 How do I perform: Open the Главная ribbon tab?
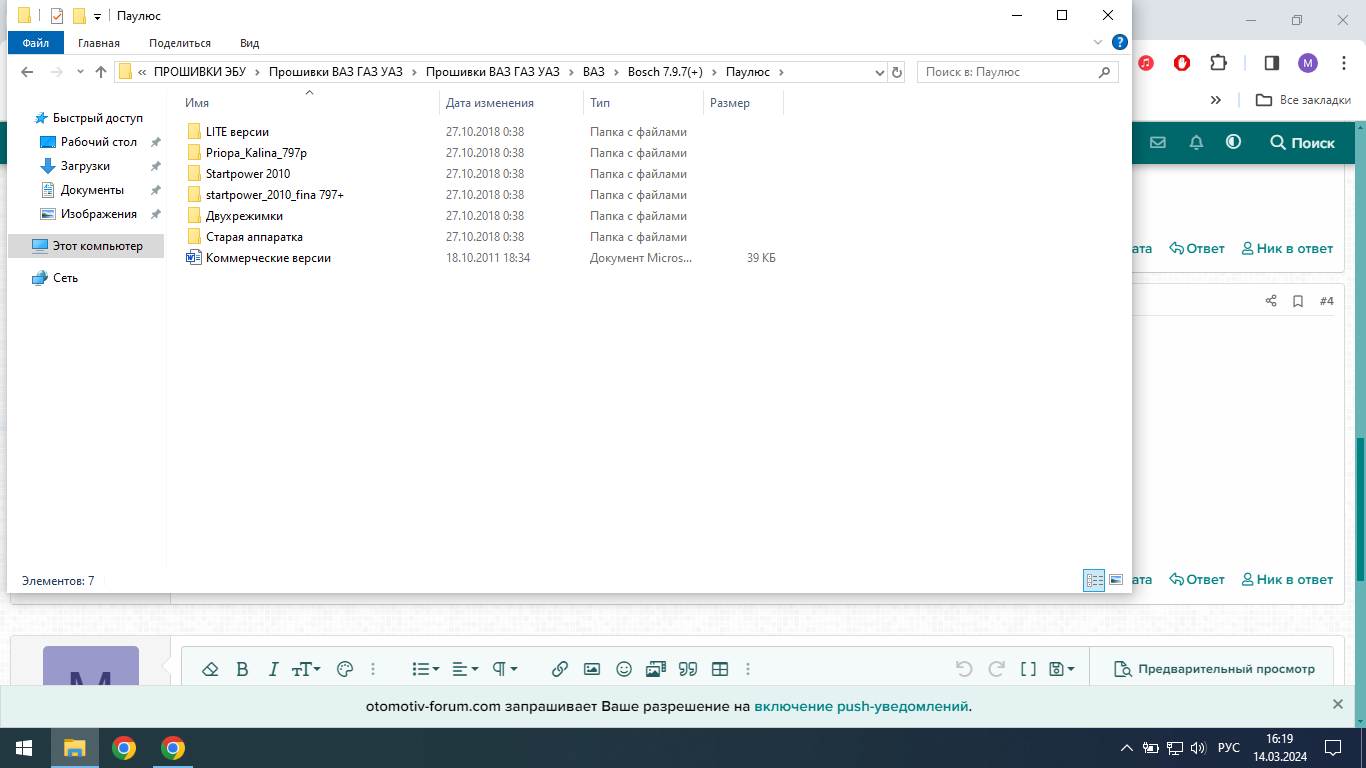coord(99,43)
